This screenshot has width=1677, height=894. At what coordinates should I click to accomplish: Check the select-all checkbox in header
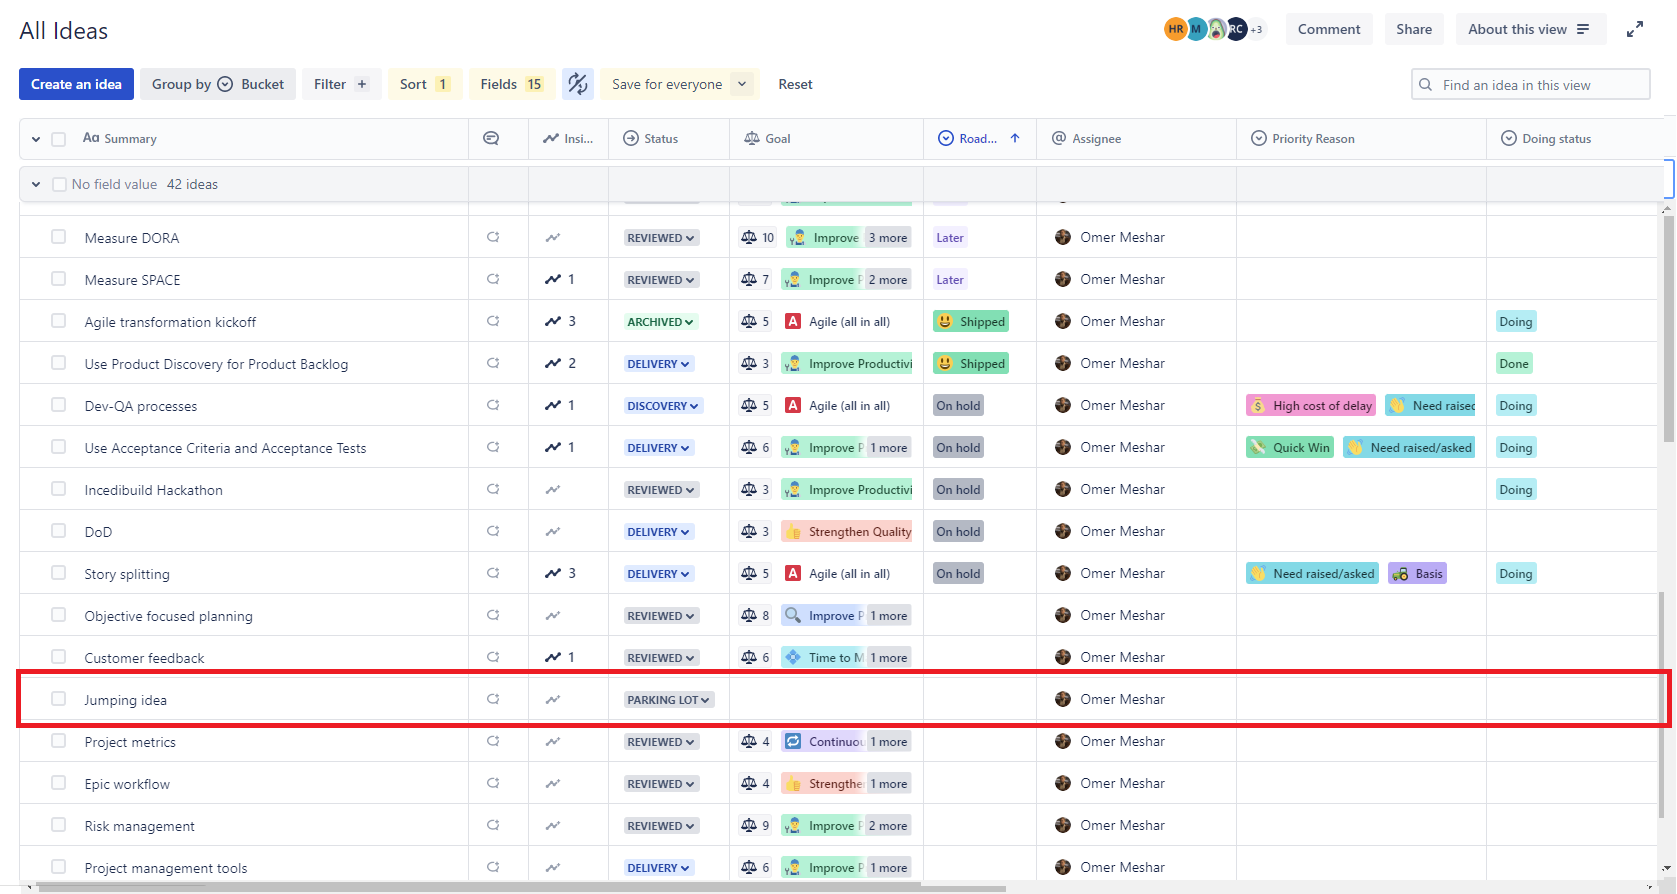point(59,139)
